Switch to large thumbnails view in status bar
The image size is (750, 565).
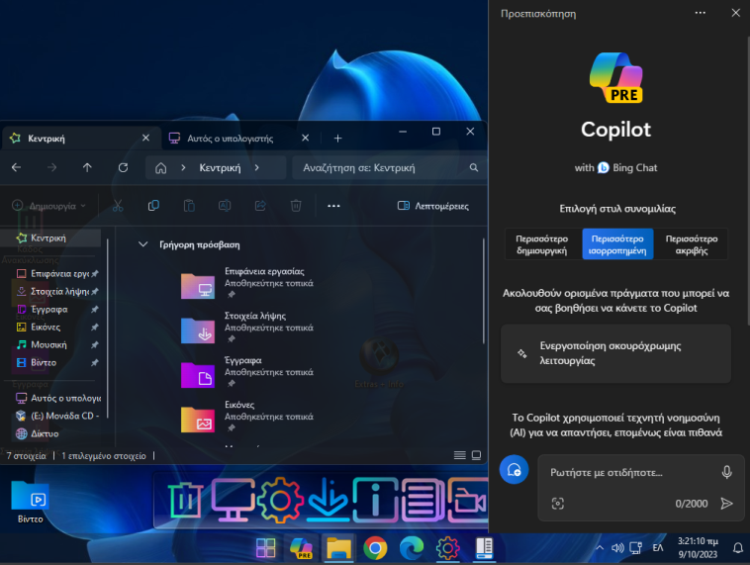[x=476, y=455]
